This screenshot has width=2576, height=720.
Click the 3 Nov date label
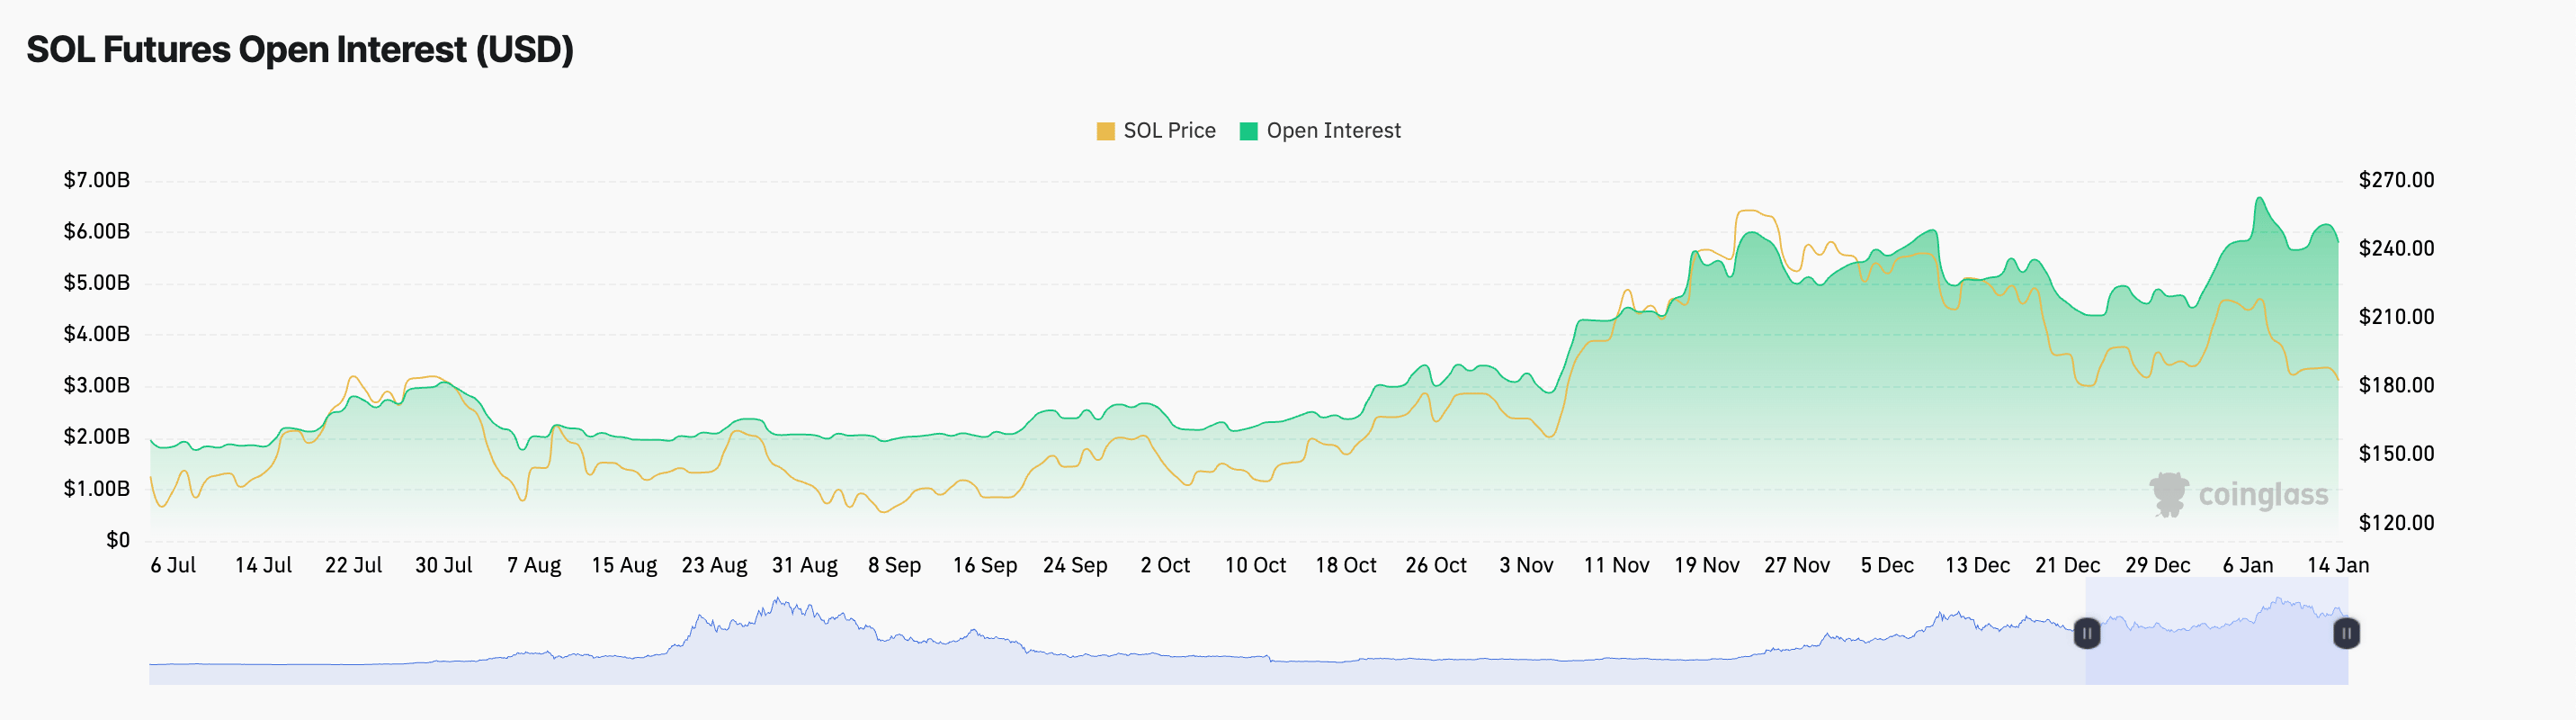pos(1526,565)
